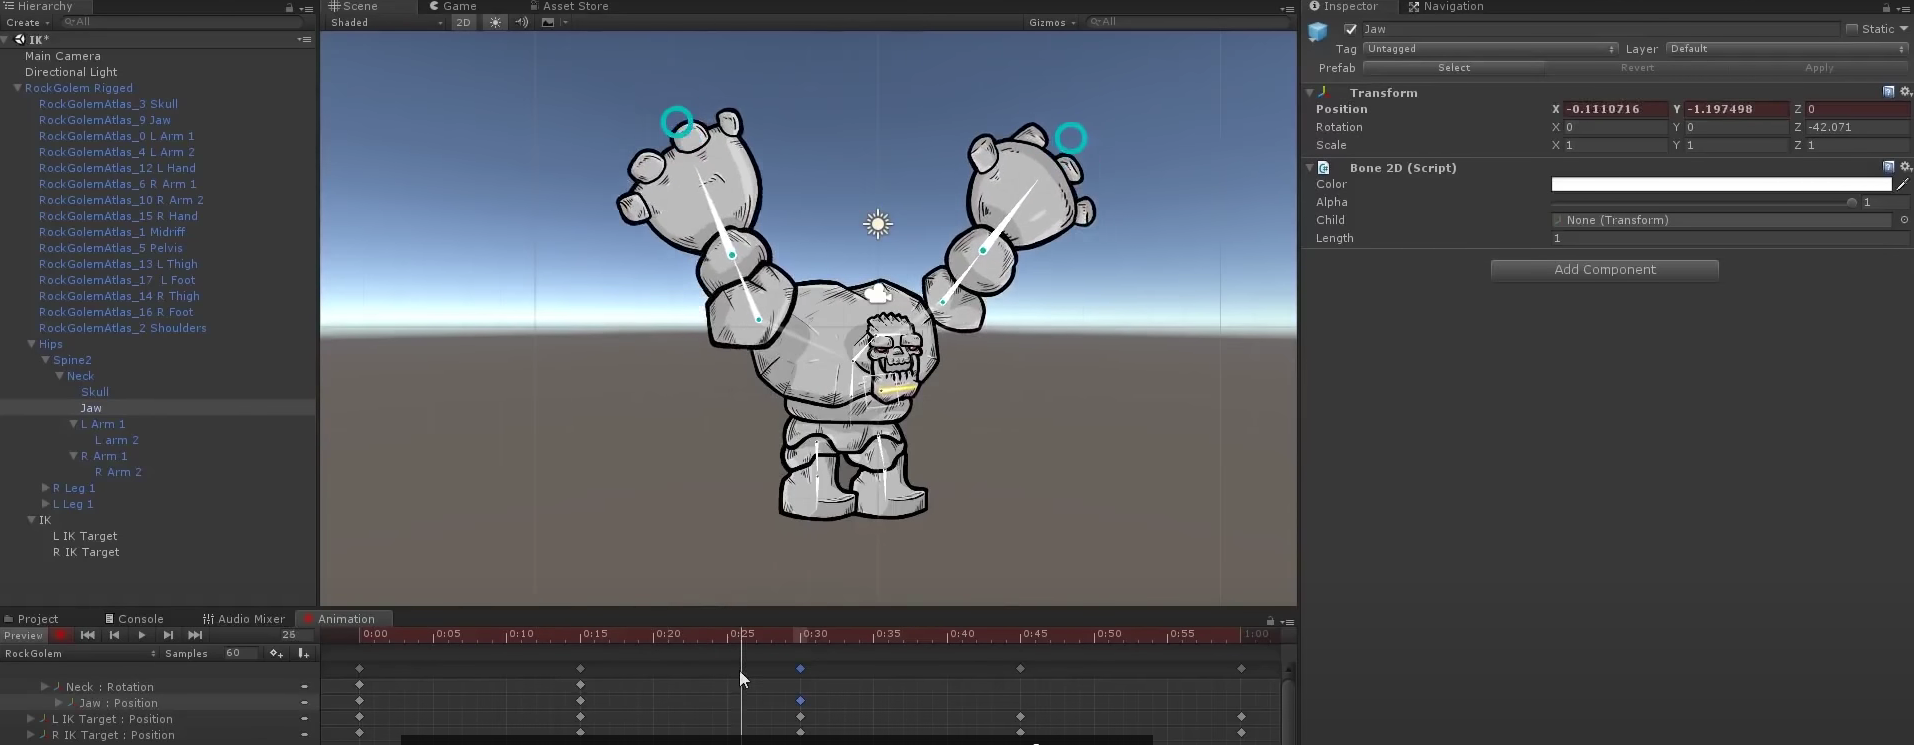Open the RockGolem clip selector dropdown
Viewport: 1914px width, 745px height.
click(x=80, y=653)
